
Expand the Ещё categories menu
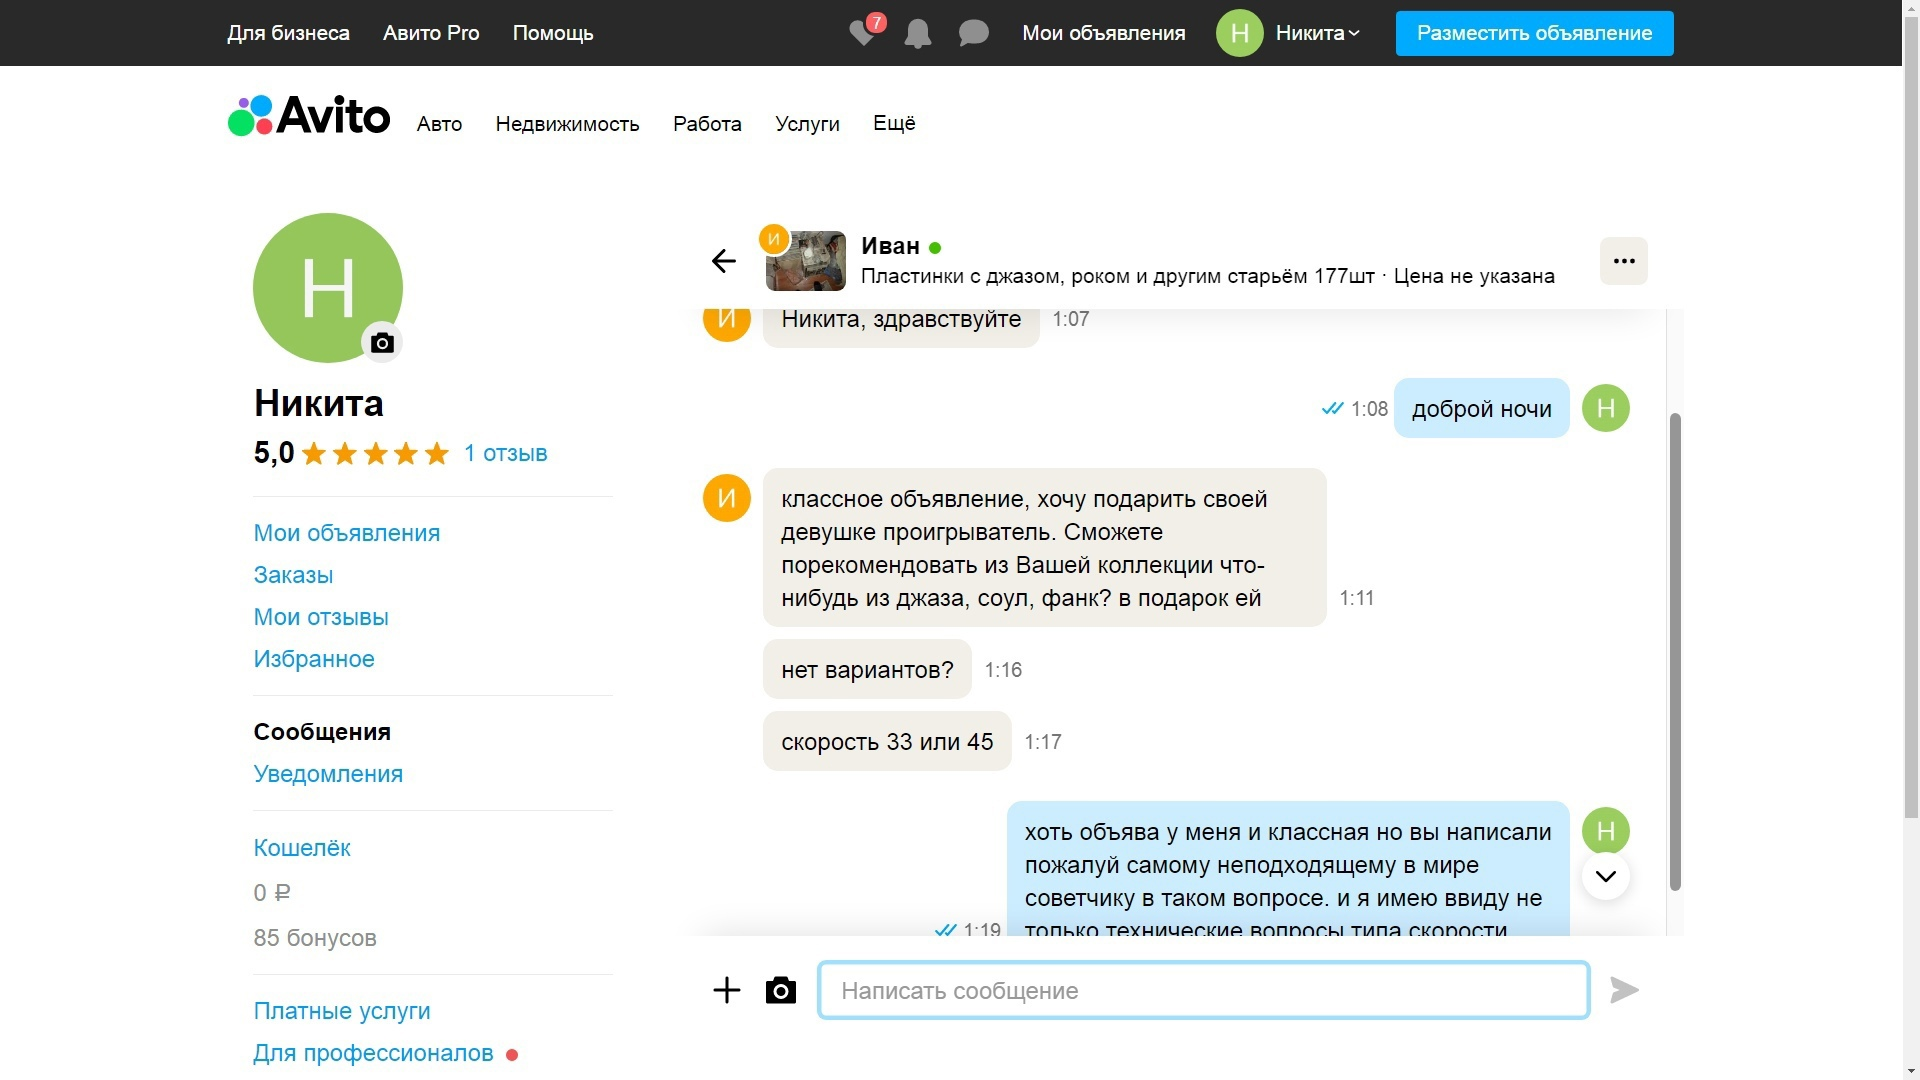tap(894, 123)
